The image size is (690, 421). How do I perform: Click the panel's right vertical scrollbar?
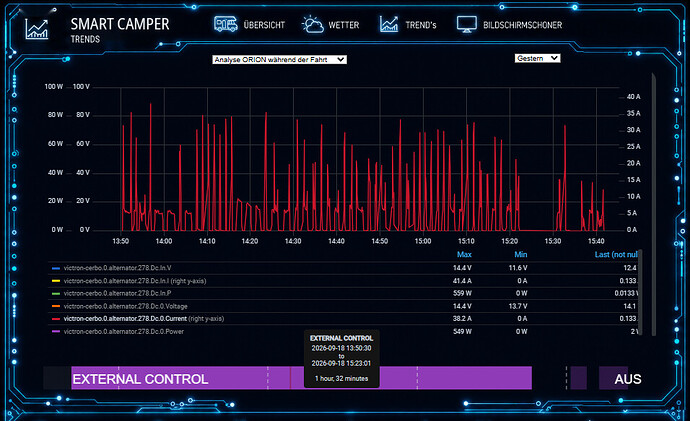(653, 205)
